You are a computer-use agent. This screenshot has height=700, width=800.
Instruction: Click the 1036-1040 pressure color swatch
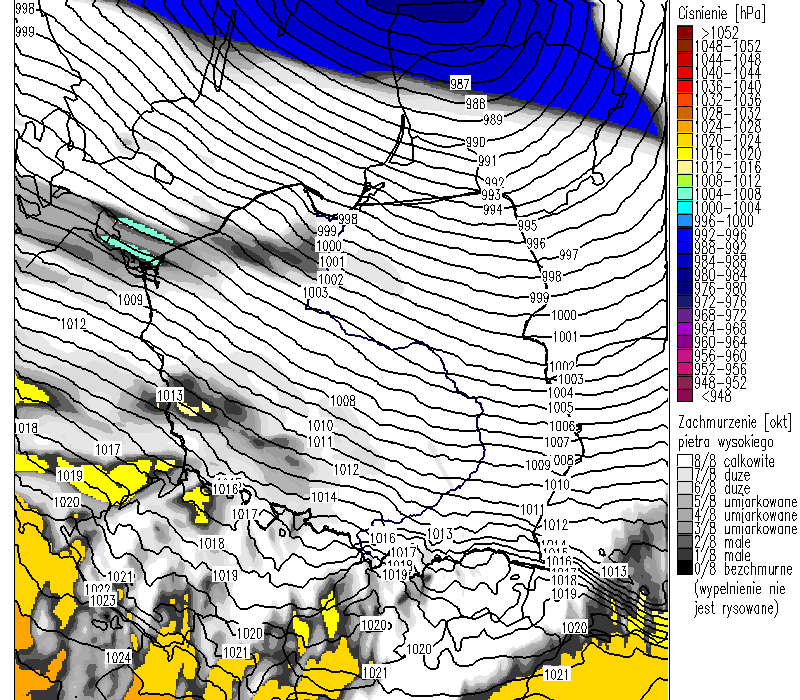point(685,86)
